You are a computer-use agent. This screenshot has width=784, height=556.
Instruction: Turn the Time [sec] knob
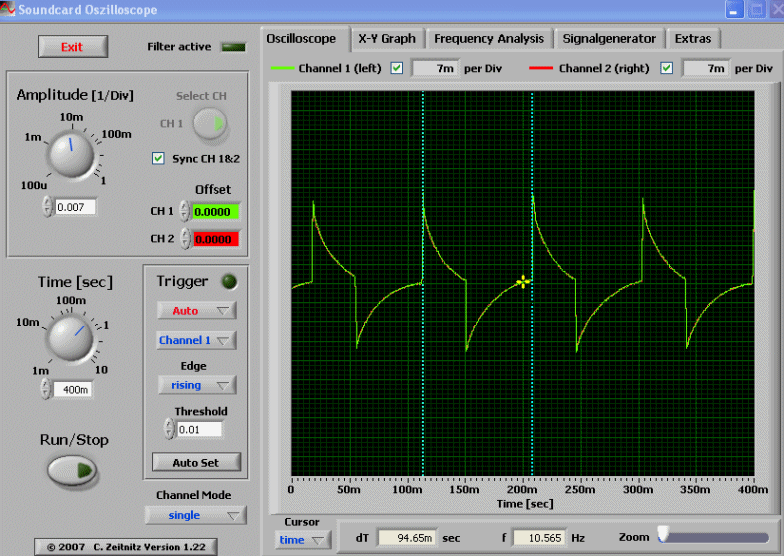coord(70,338)
